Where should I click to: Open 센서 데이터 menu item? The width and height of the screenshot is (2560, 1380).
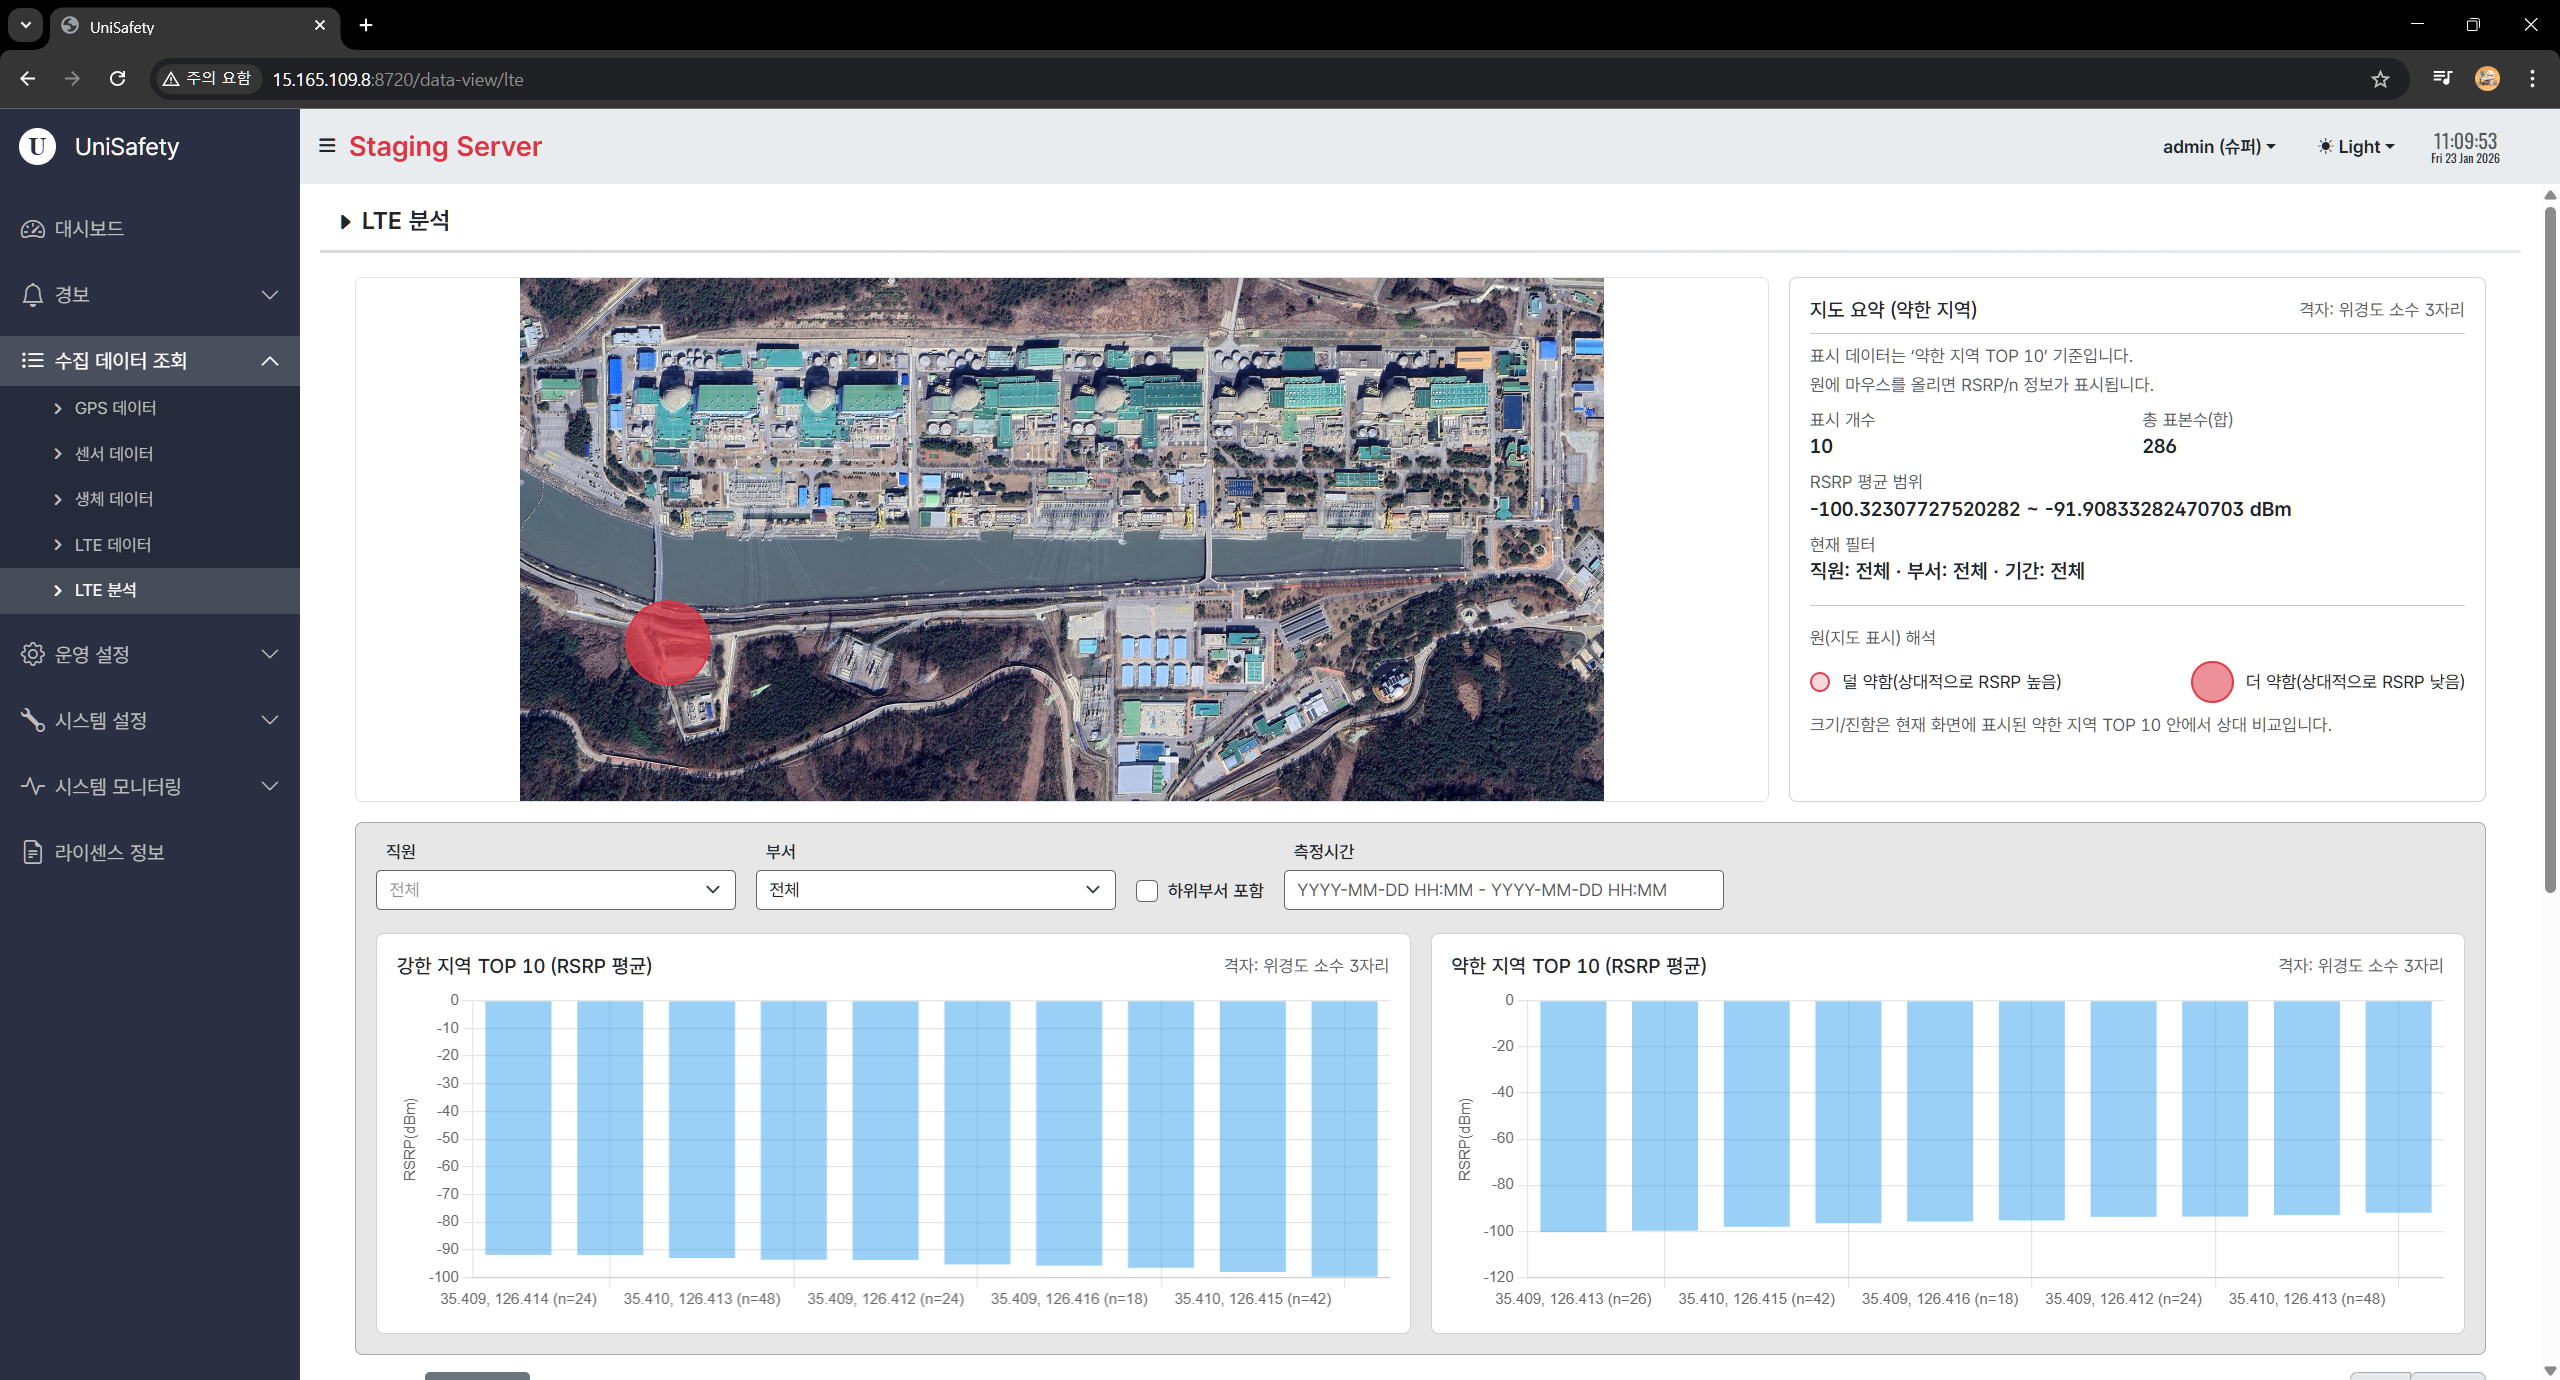(x=114, y=454)
